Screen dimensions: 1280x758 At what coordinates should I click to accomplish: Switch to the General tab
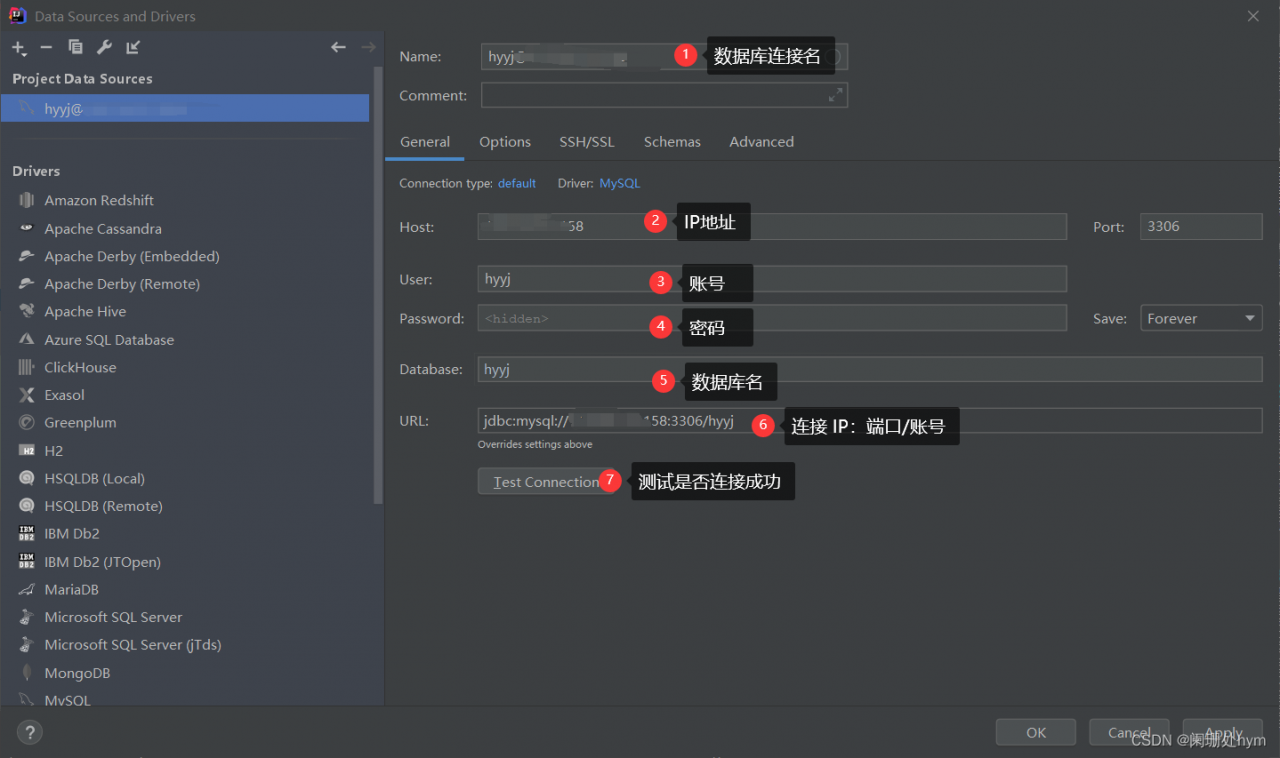click(x=425, y=142)
